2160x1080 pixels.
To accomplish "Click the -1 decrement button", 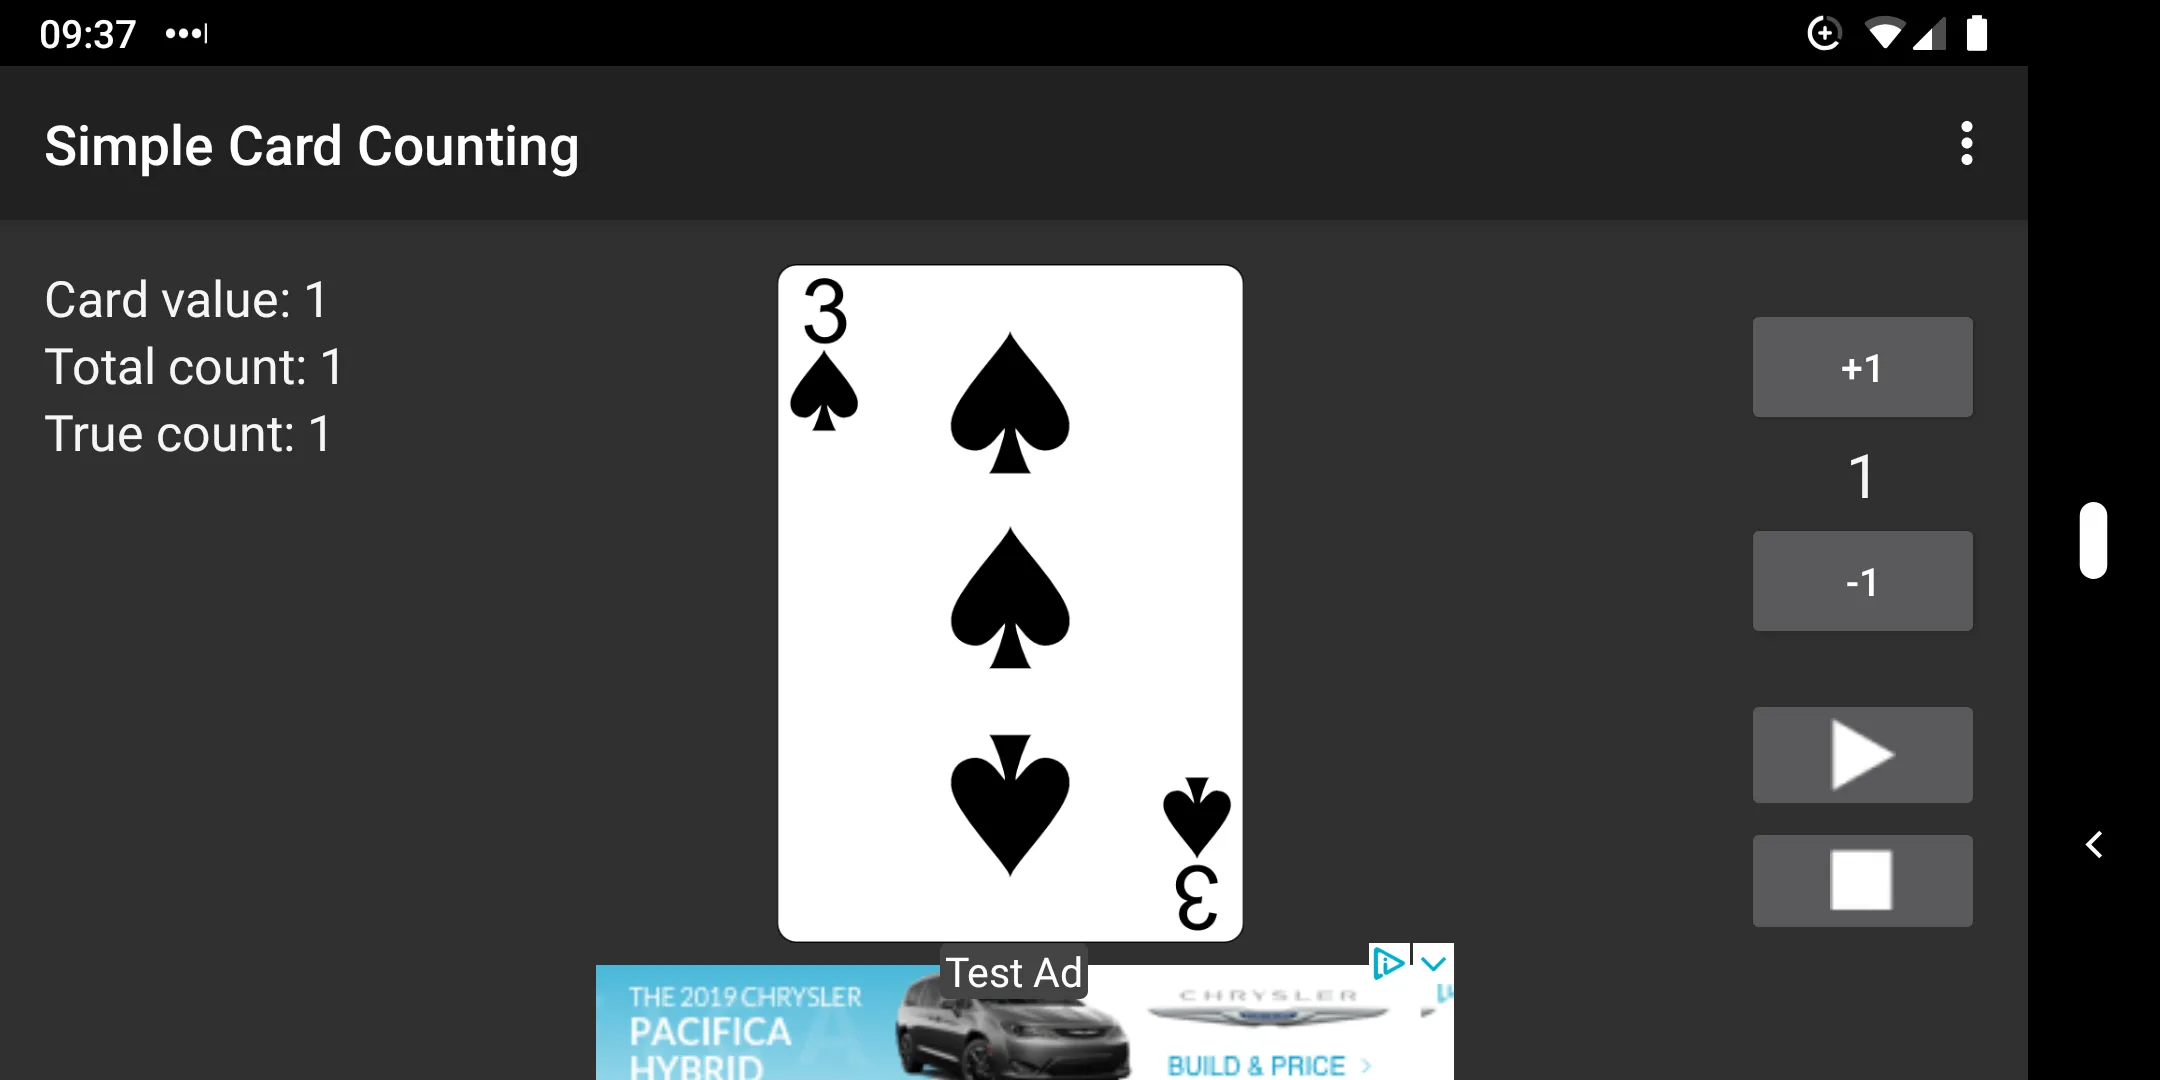I will 1862,581.
